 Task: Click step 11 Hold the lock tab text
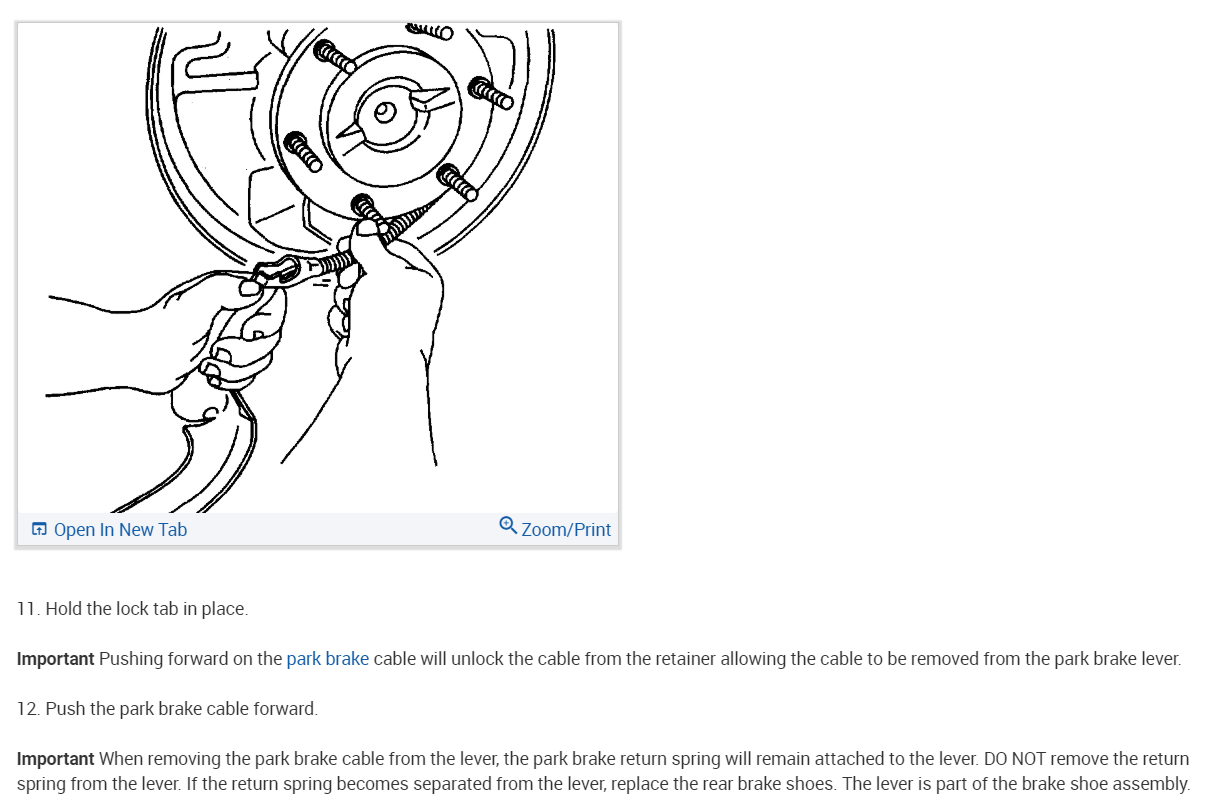(x=132, y=609)
